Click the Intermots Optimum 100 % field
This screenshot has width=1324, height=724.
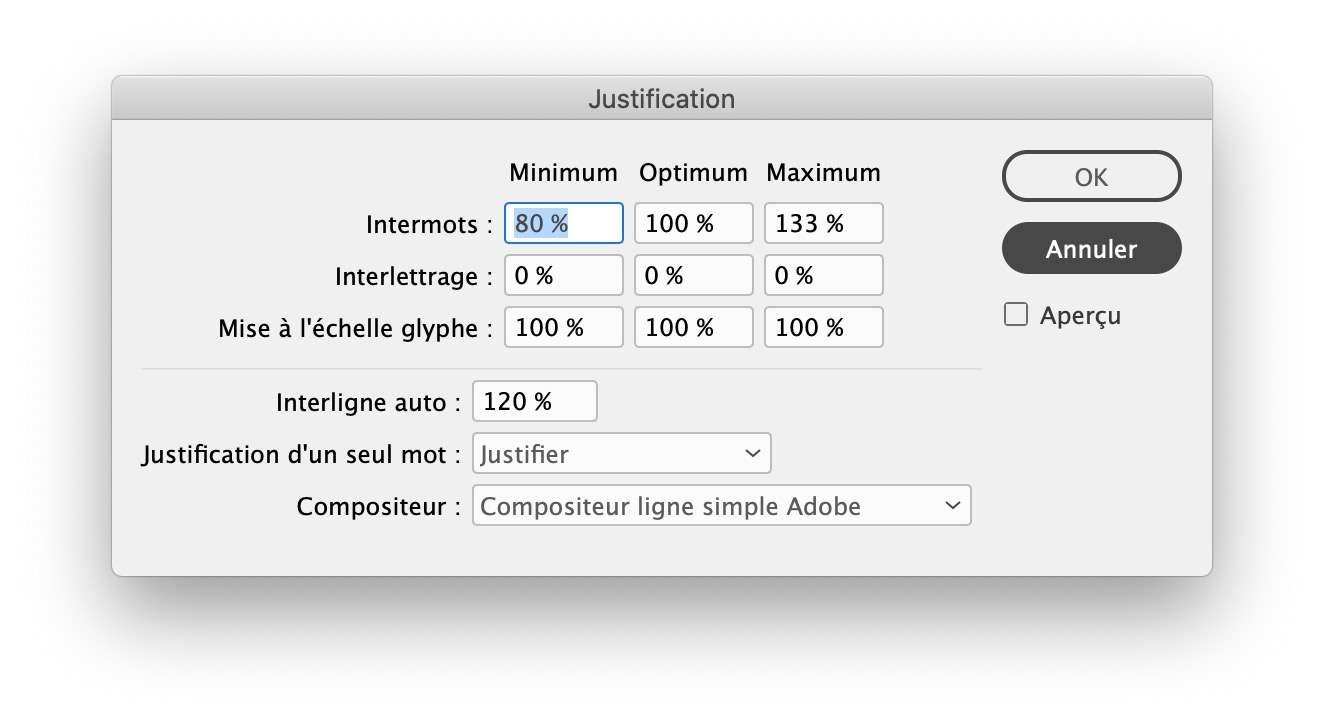(693, 223)
